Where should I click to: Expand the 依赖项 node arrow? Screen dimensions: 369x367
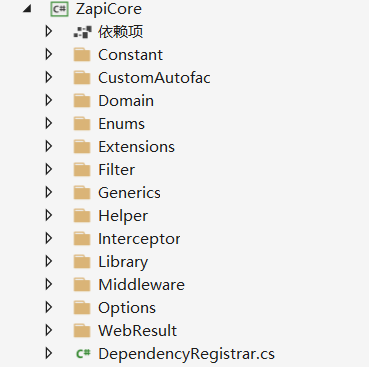(49, 31)
